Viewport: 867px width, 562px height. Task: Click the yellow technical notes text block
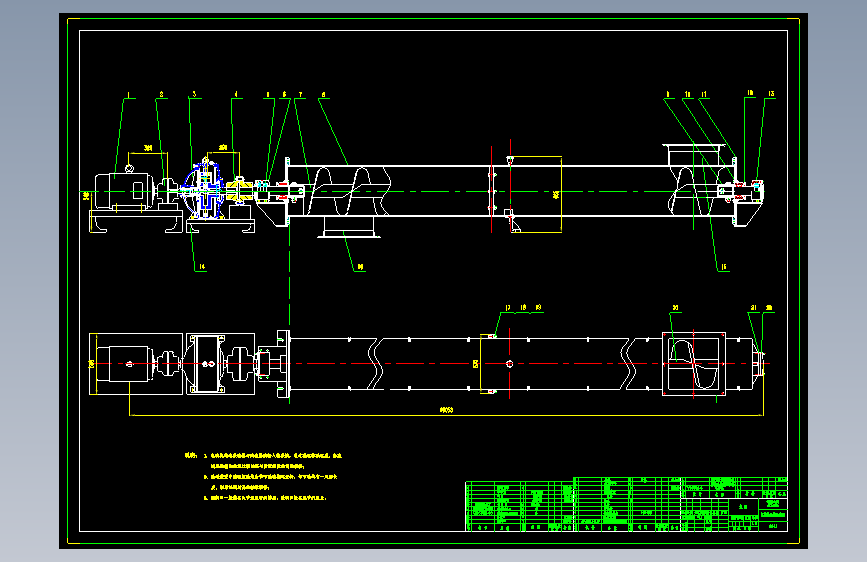tap(263, 476)
